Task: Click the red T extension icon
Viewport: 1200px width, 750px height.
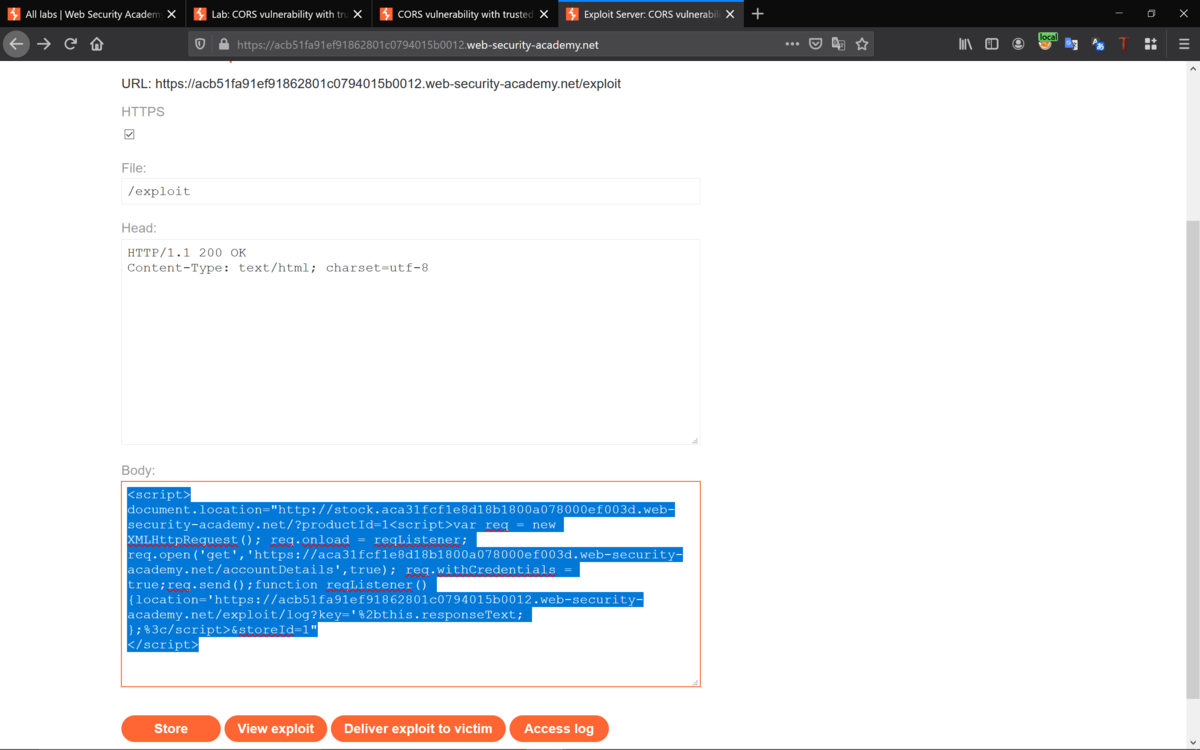Action: point(1124,44)
